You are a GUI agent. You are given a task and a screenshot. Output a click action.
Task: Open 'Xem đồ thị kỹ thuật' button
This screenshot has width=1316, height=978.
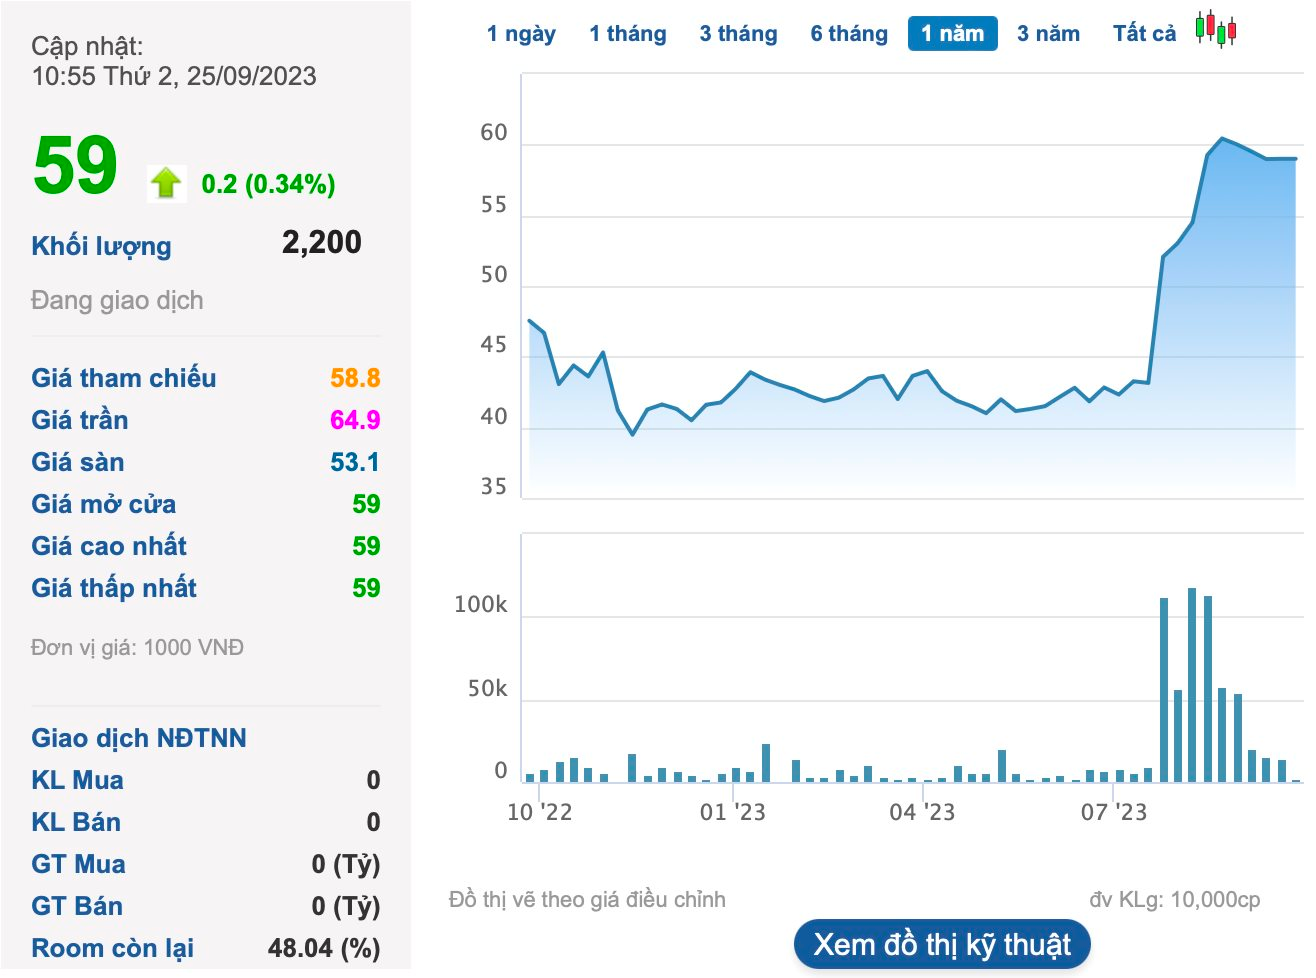942,945
